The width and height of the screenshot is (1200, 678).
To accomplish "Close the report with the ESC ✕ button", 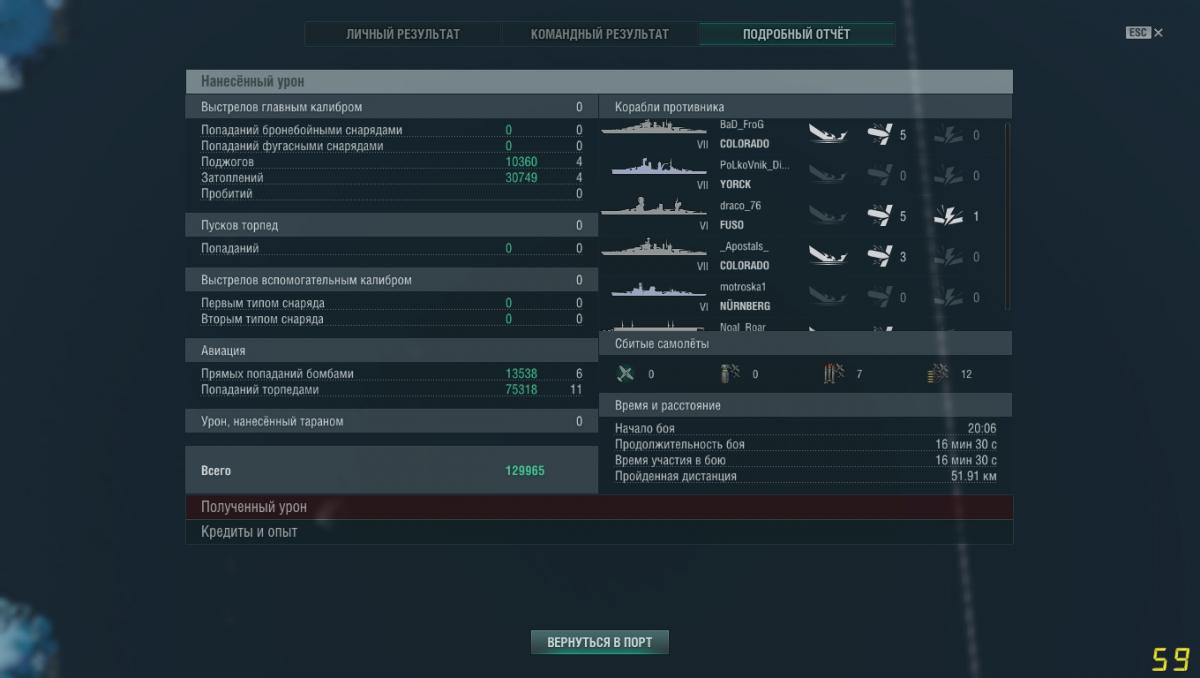I will click(1144, 33).
